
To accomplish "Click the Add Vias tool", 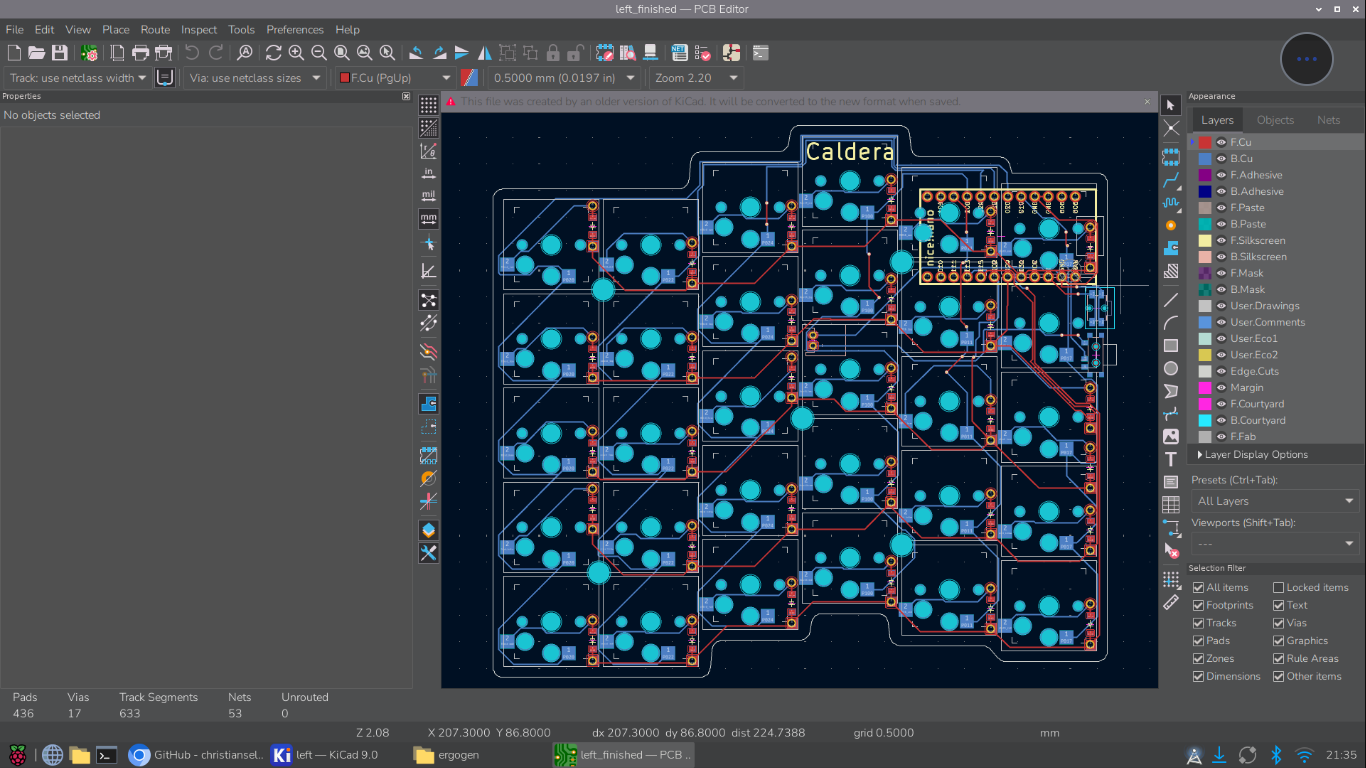I will point(1171,225).
